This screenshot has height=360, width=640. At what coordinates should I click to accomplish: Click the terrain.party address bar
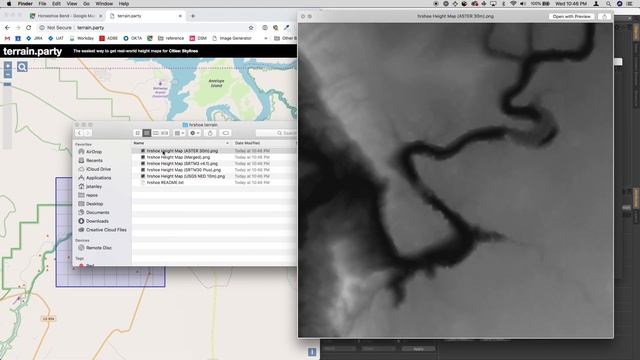pos(143,28)
